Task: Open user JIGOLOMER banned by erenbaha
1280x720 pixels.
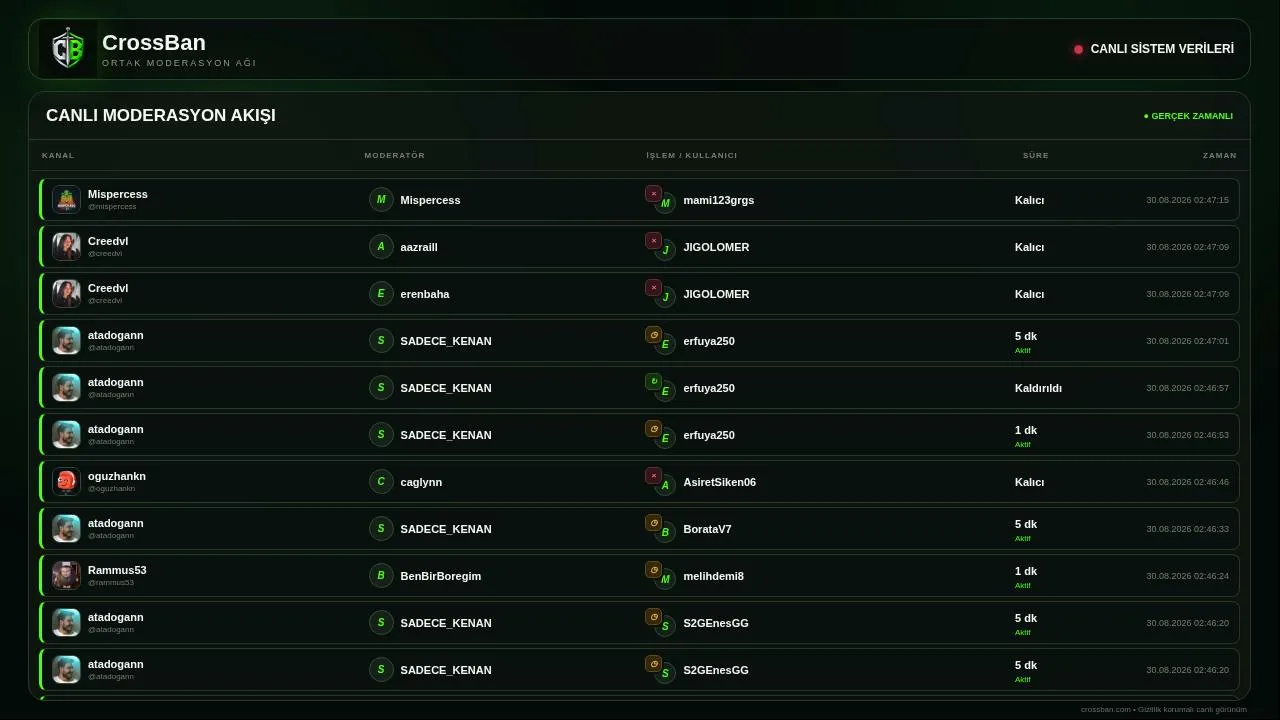Action: (716, 294)
